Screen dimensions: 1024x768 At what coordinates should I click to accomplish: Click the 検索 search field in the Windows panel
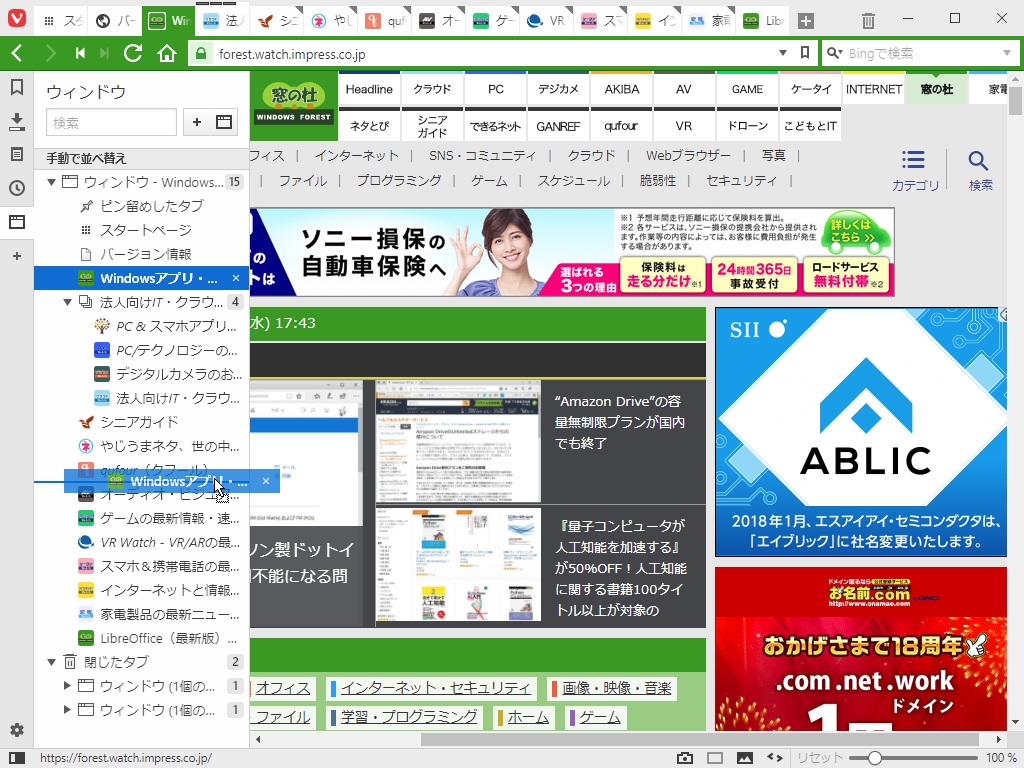pos(110,122)
